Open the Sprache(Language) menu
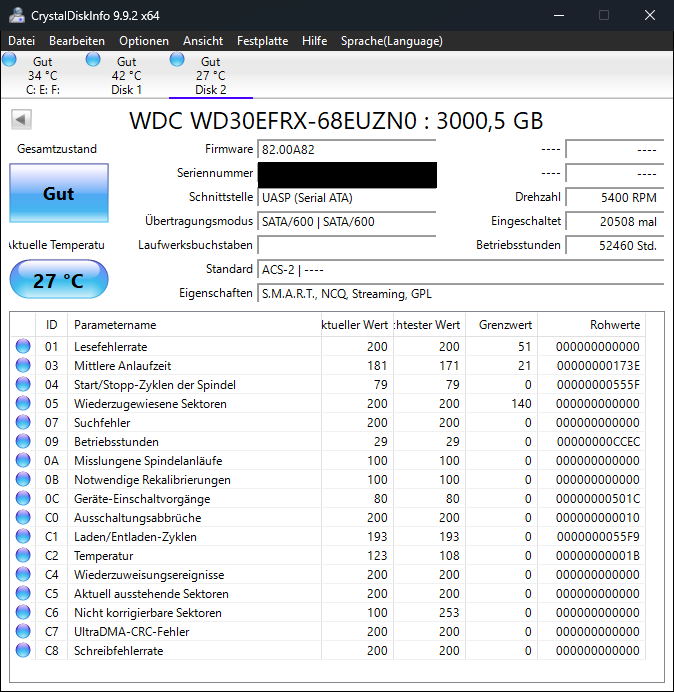 tap(392, 41)
